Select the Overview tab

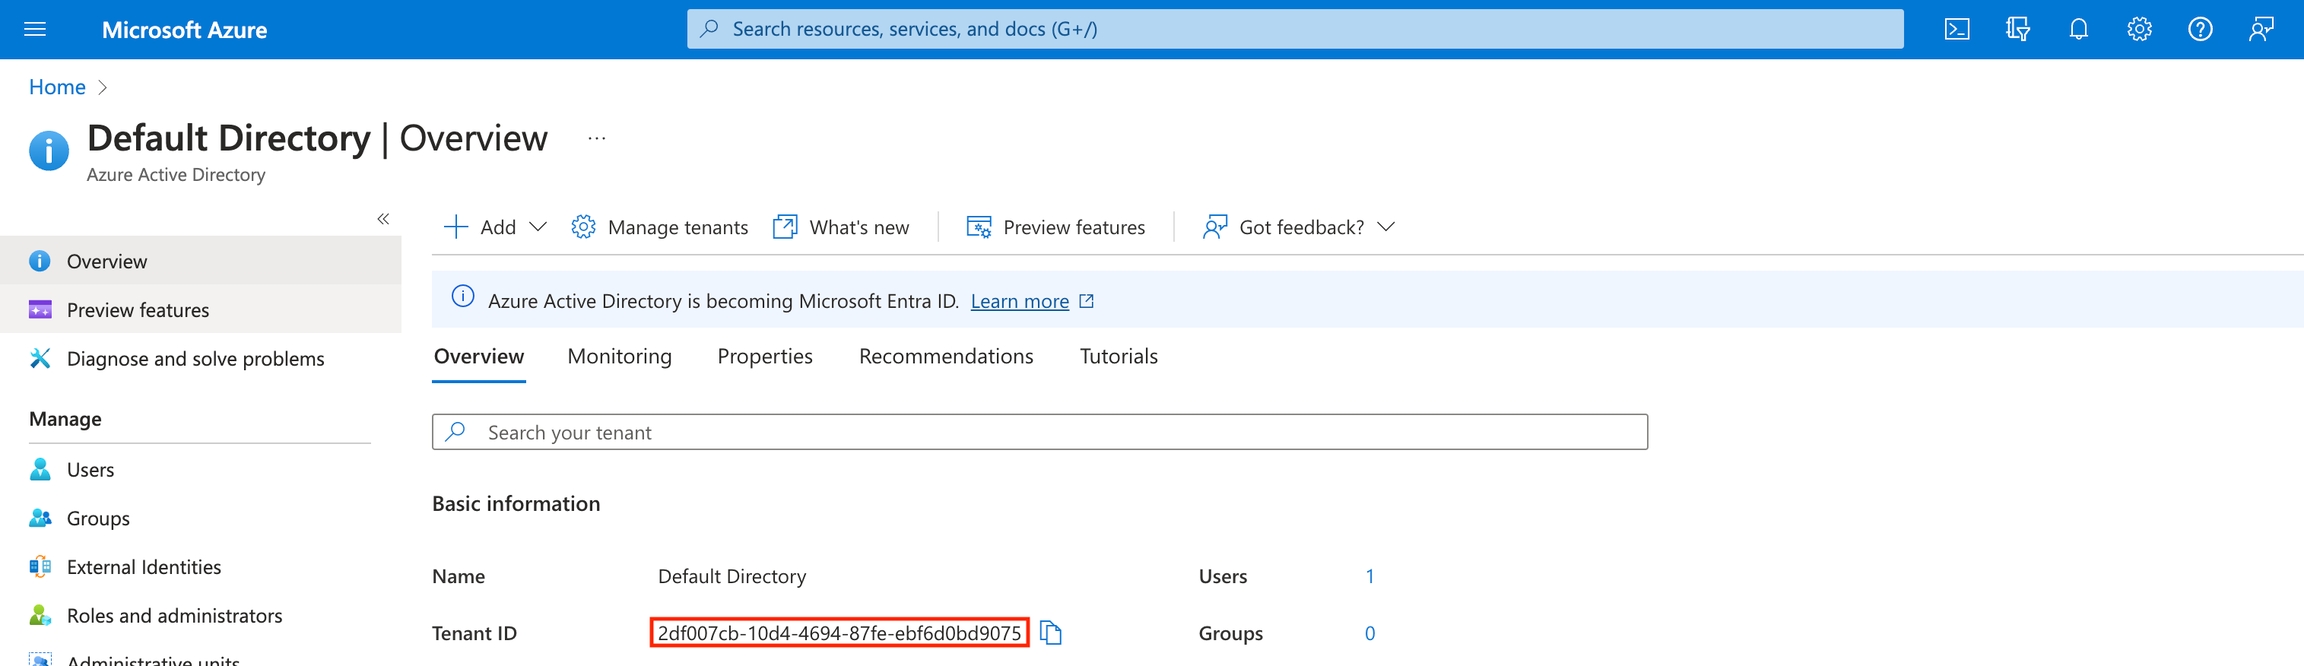coord(479,356)
